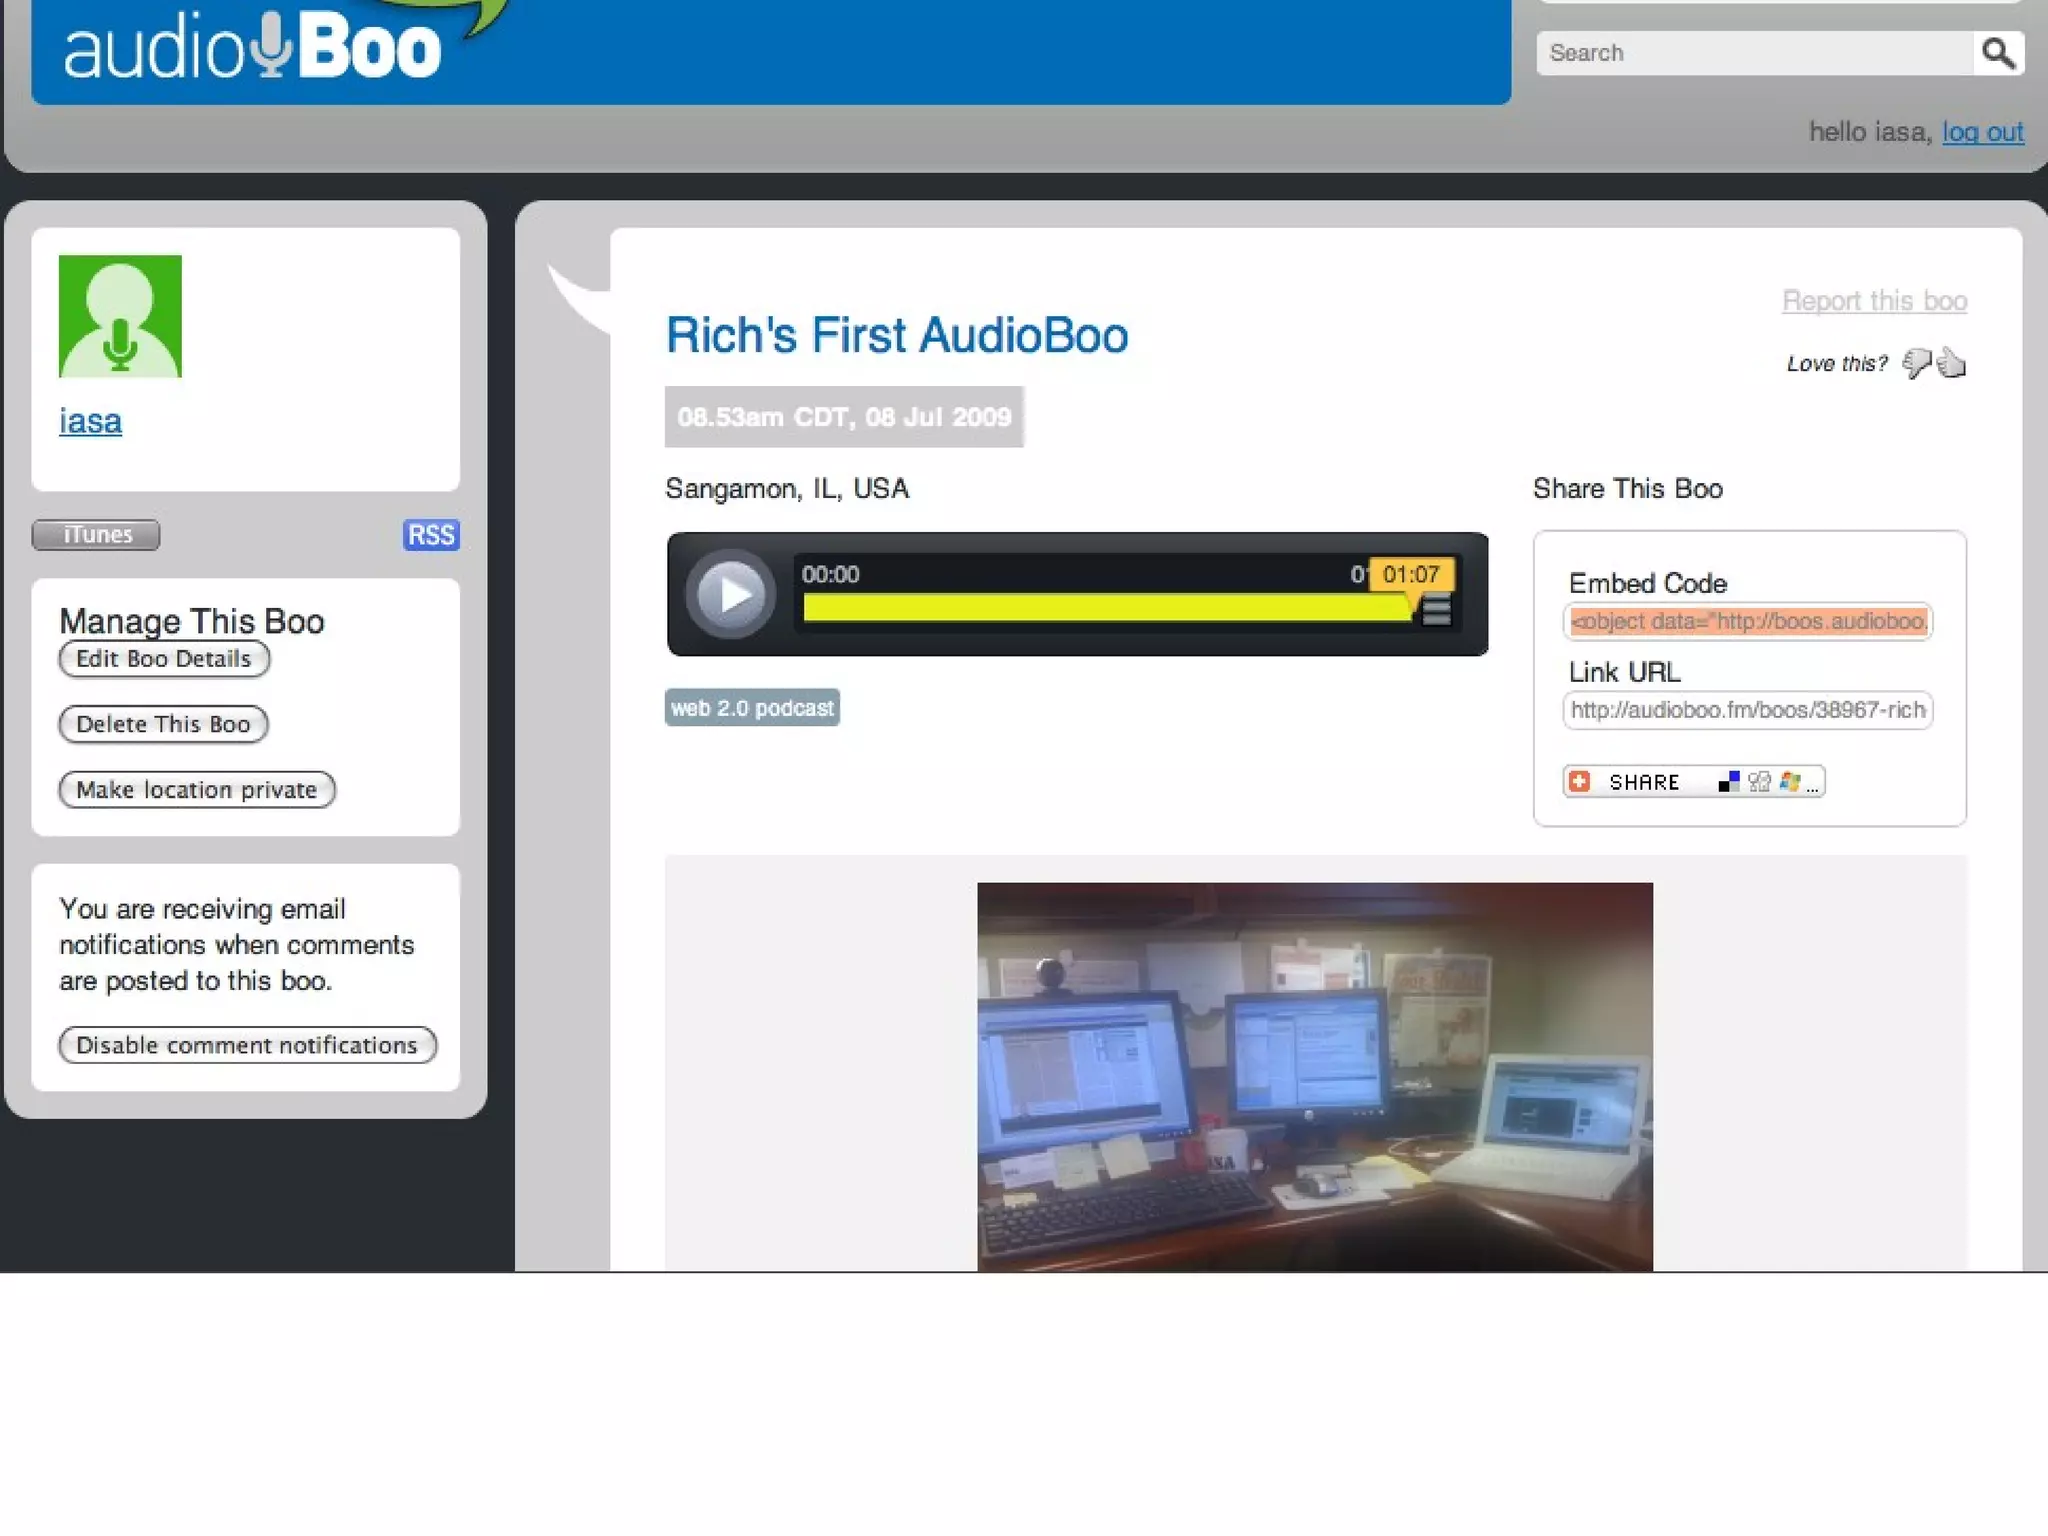Click the log out link
This screenshot has width=2048, height=1536.
(1982, 132)
